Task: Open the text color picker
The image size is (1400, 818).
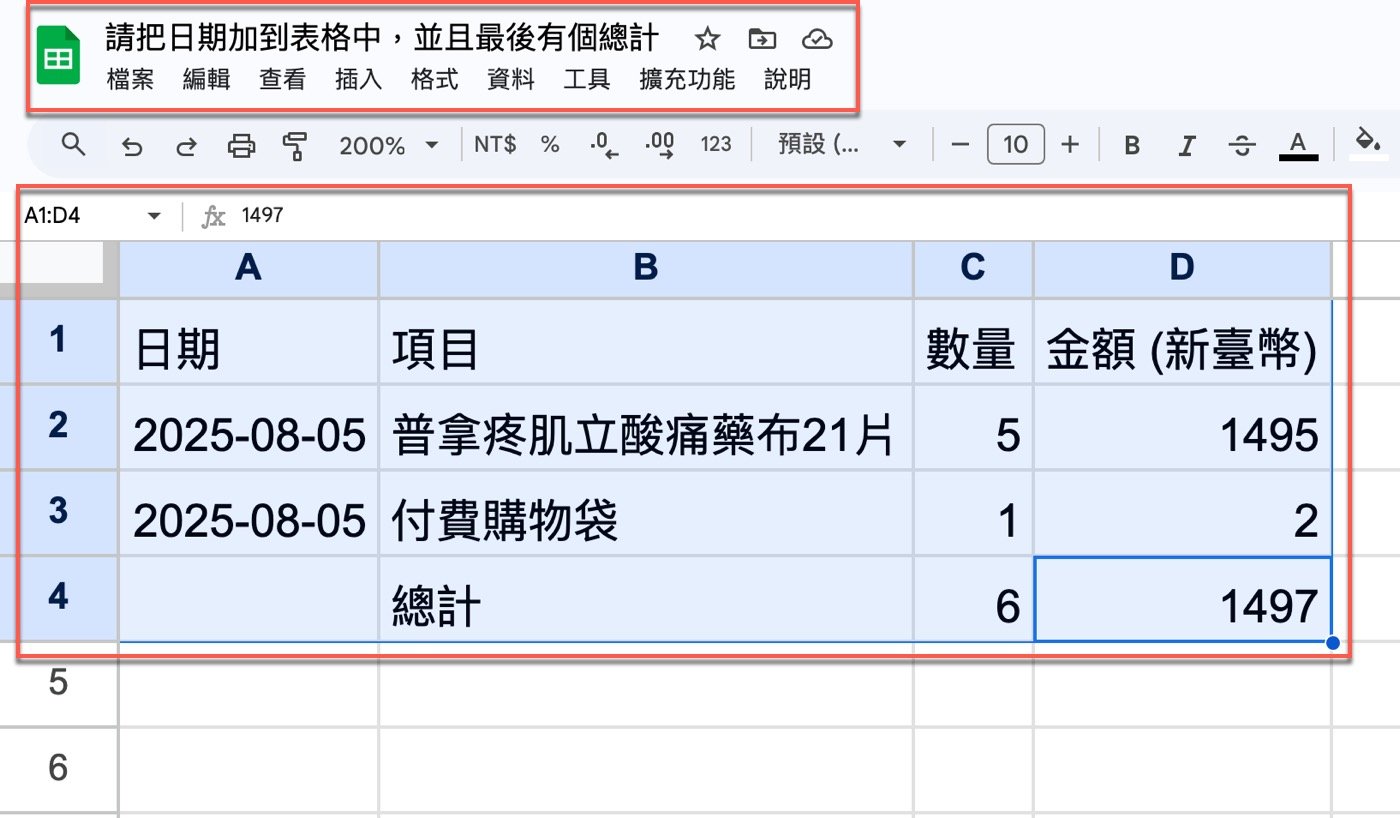Action: click(1298, 146)
